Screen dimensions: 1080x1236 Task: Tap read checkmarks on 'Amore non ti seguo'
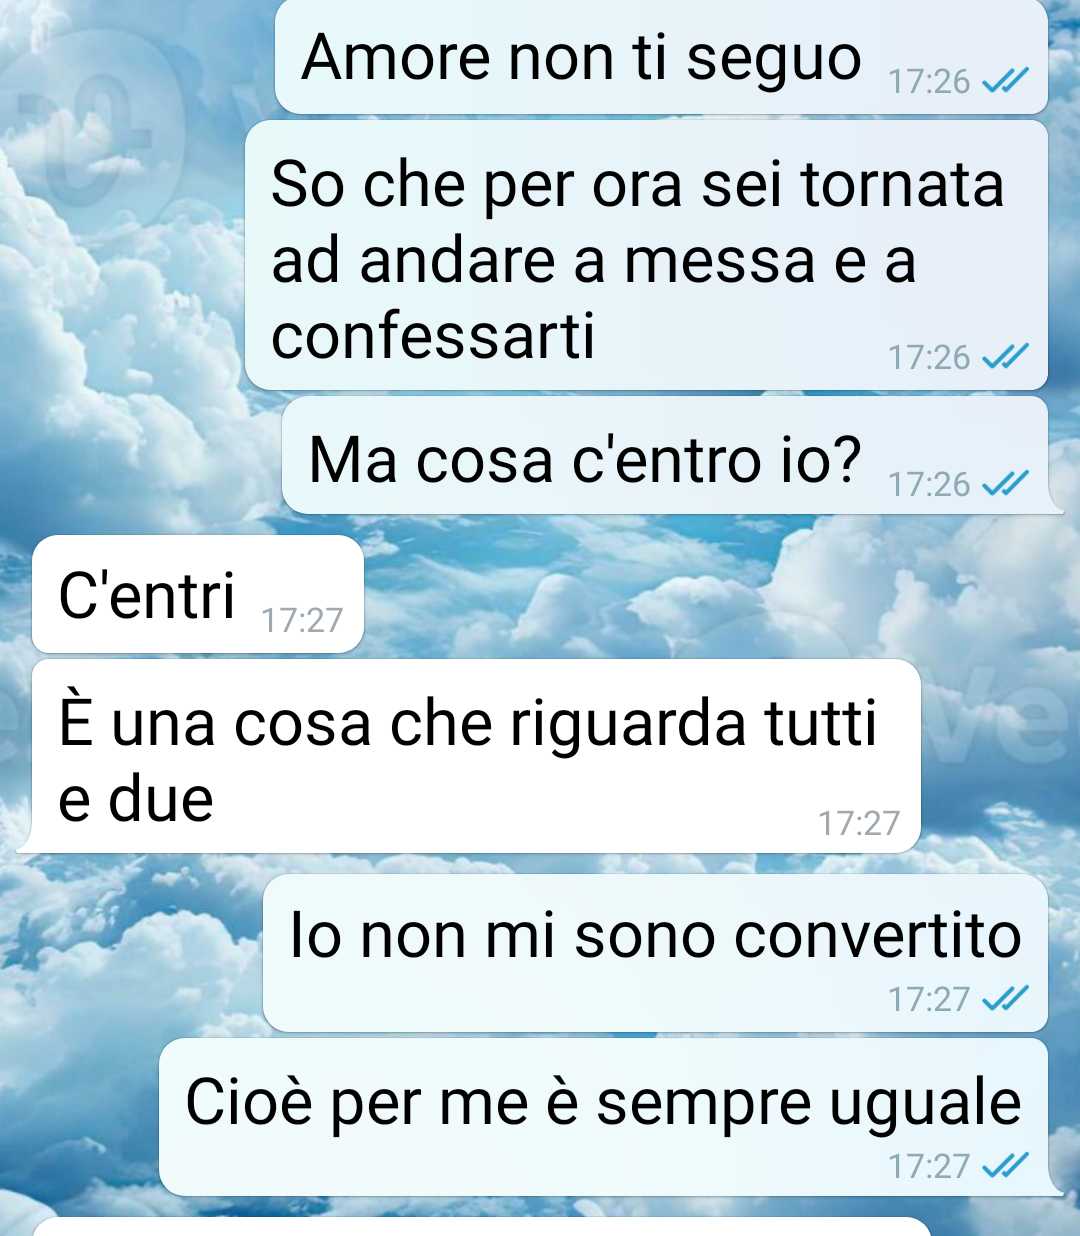[x=1004, y=82]
